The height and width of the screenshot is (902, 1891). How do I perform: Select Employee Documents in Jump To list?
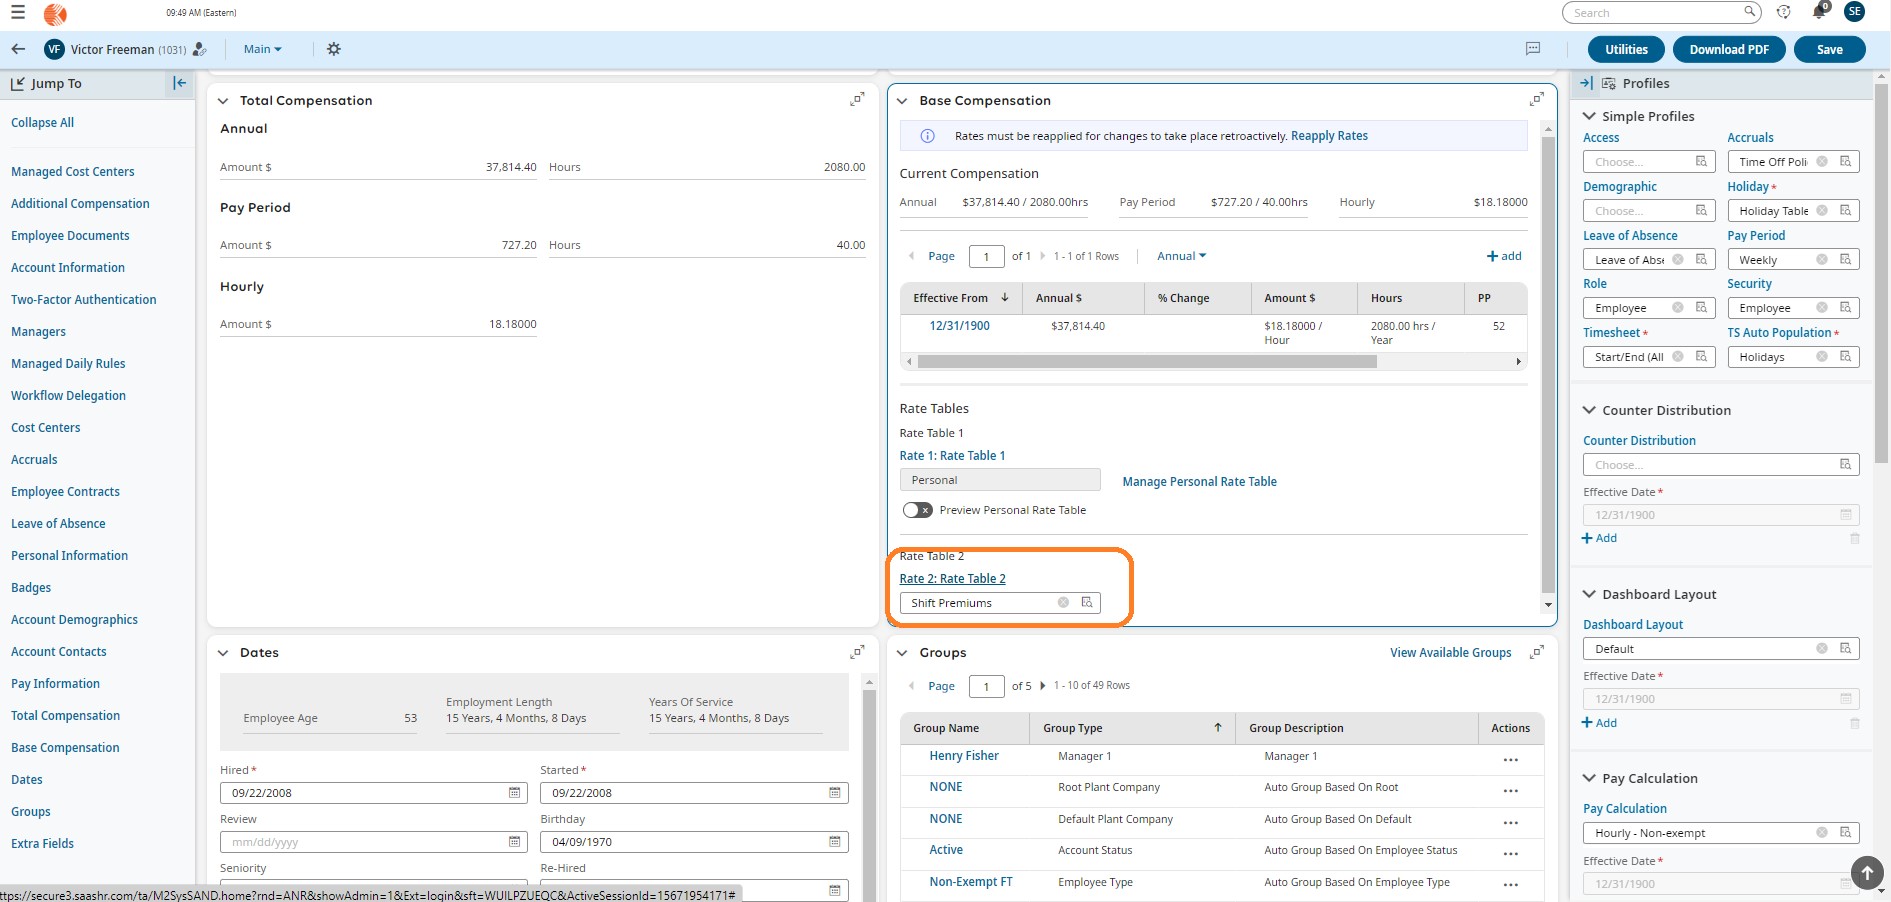pyautogui.click(x=70, y=236)
